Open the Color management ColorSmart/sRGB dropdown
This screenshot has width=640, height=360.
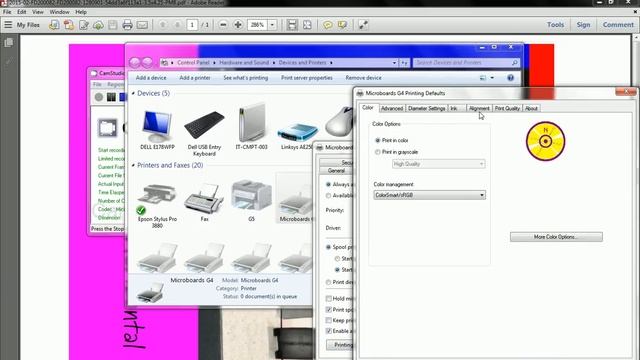click(x=429, y=195)
